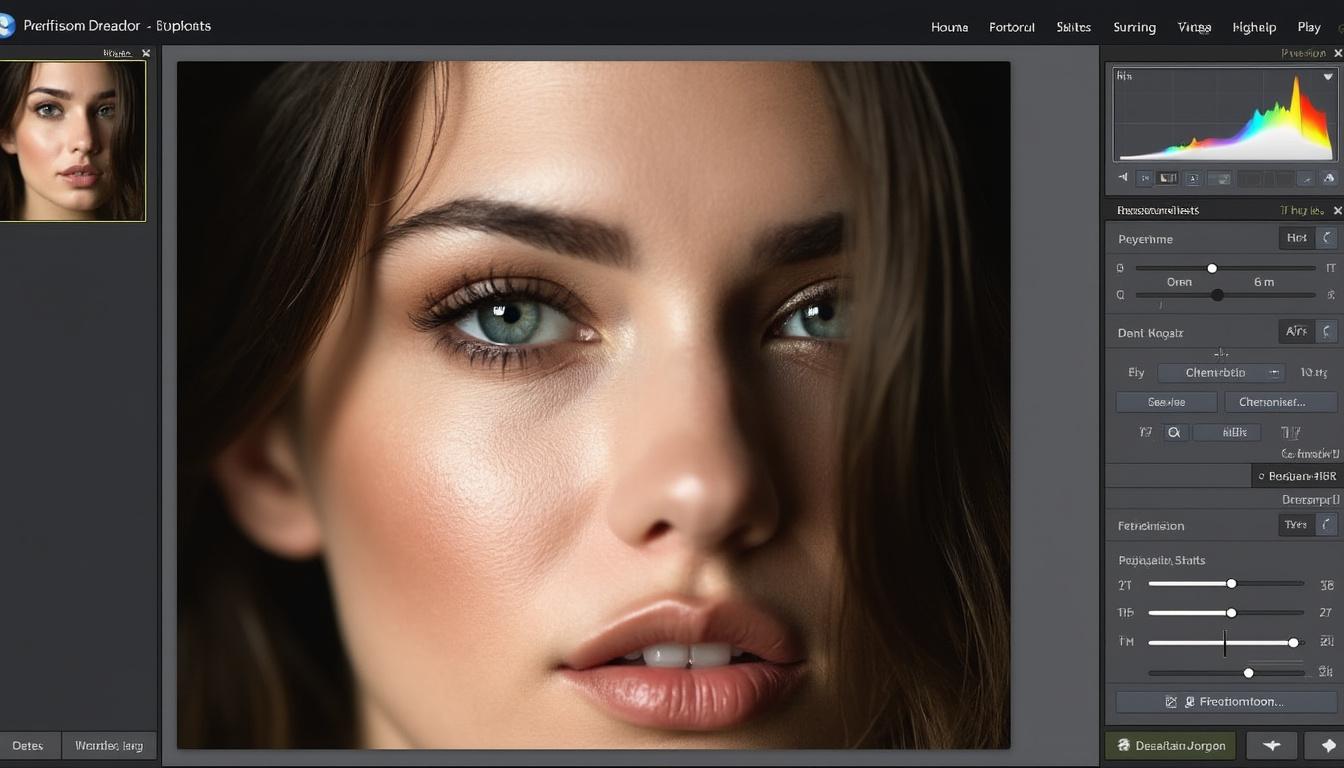
Task: Open the Fortorul menu
Action: pyautogui.click(x=1012, y=27)
